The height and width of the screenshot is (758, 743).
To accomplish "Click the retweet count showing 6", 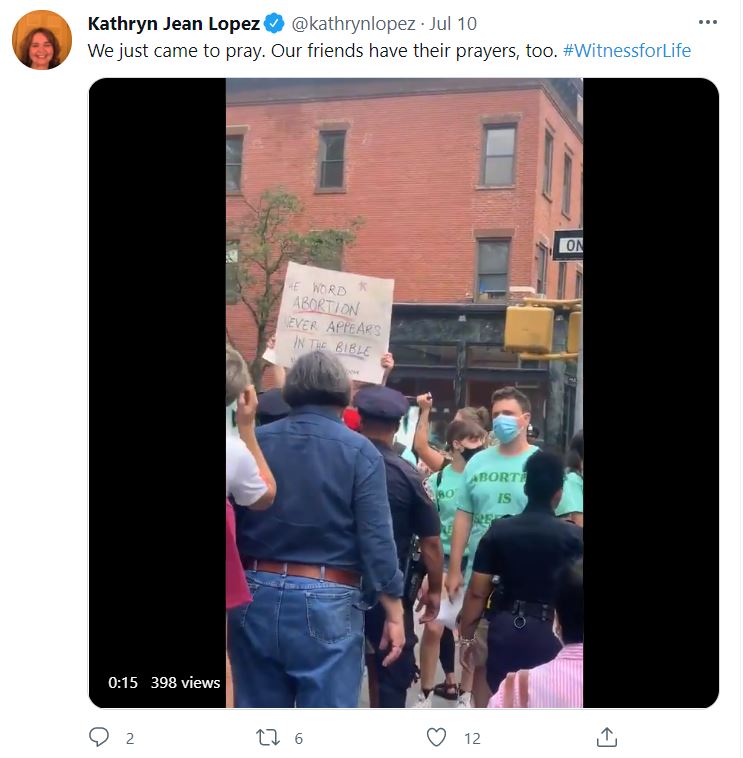I will (299, 739).
